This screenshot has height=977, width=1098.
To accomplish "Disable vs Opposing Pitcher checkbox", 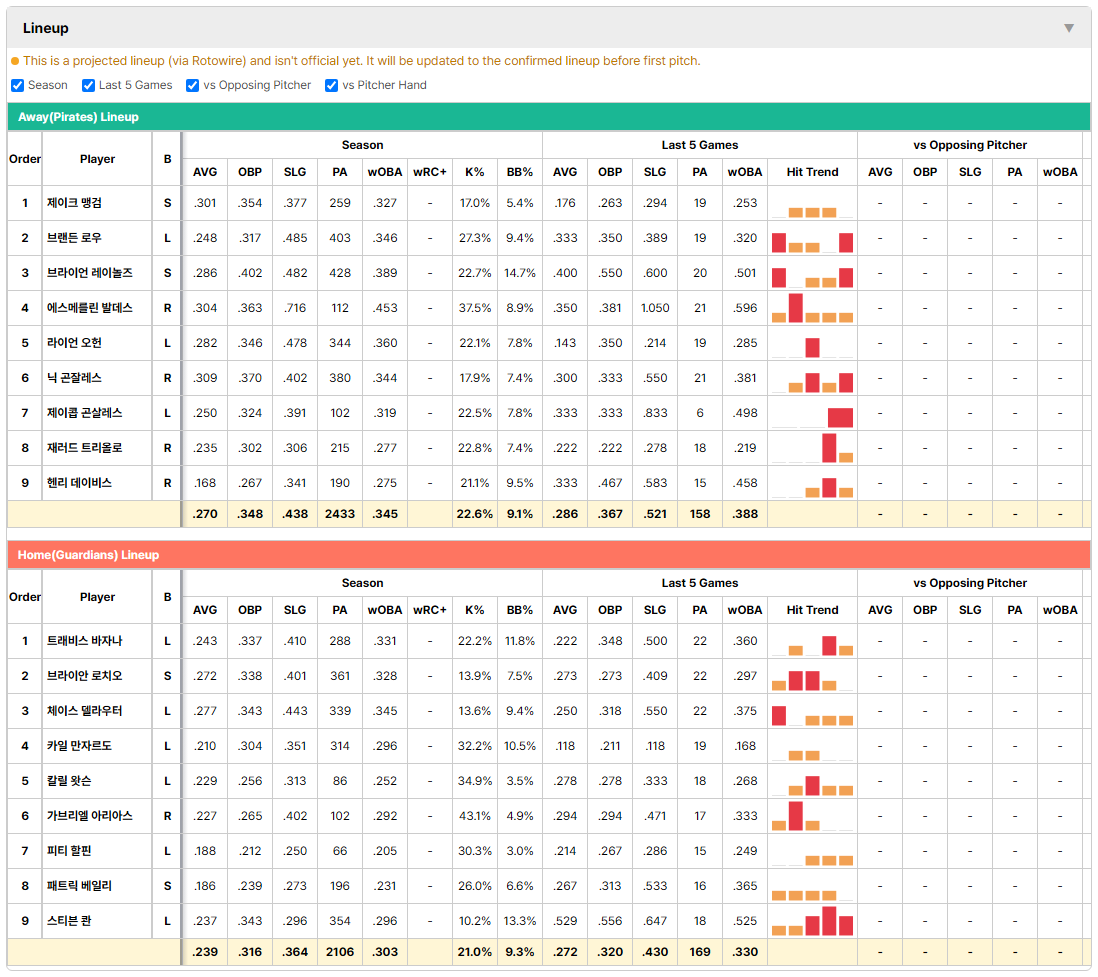I will pos(193,85).
